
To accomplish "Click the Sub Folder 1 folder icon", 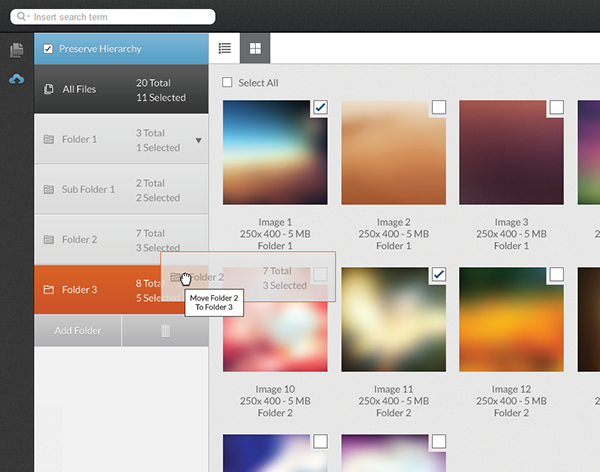I will coord(49,189).
